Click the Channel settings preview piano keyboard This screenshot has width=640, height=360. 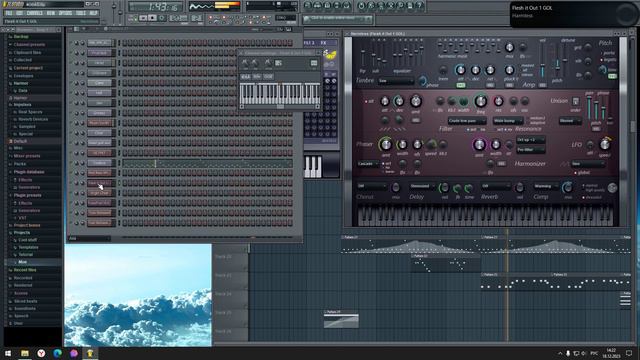[280, 94]
